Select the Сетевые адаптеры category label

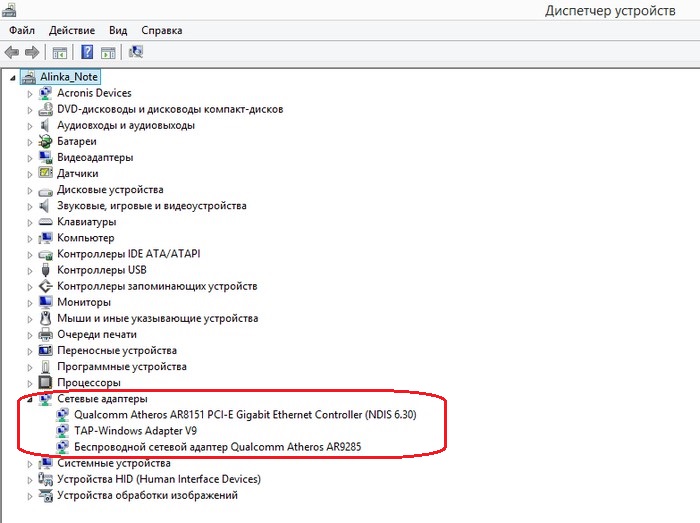point(102,398)
